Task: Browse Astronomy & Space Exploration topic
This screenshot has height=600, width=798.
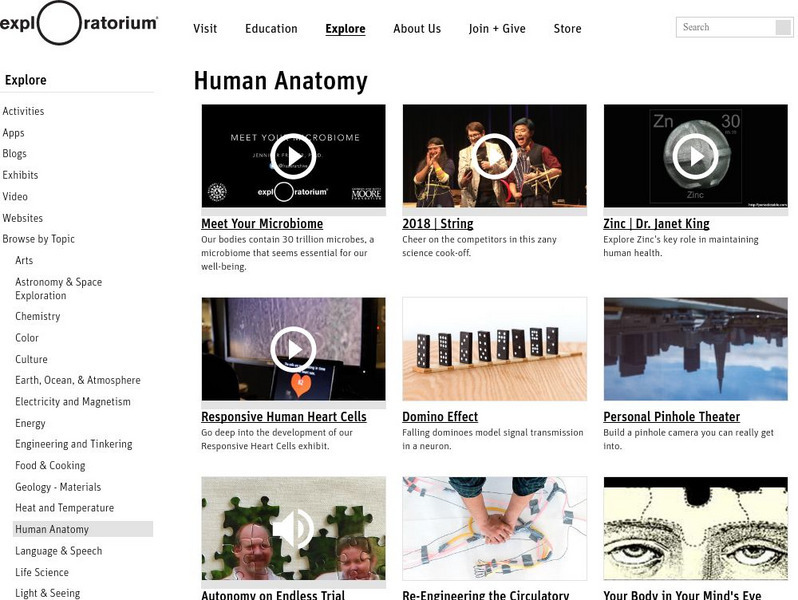Action: [x=59, y=289]
